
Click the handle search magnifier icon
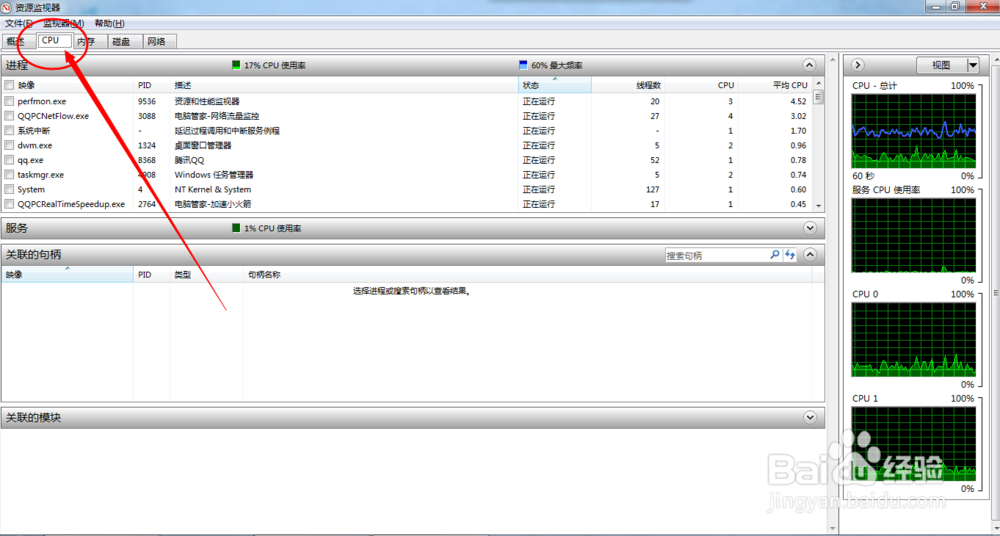point(775,255)
